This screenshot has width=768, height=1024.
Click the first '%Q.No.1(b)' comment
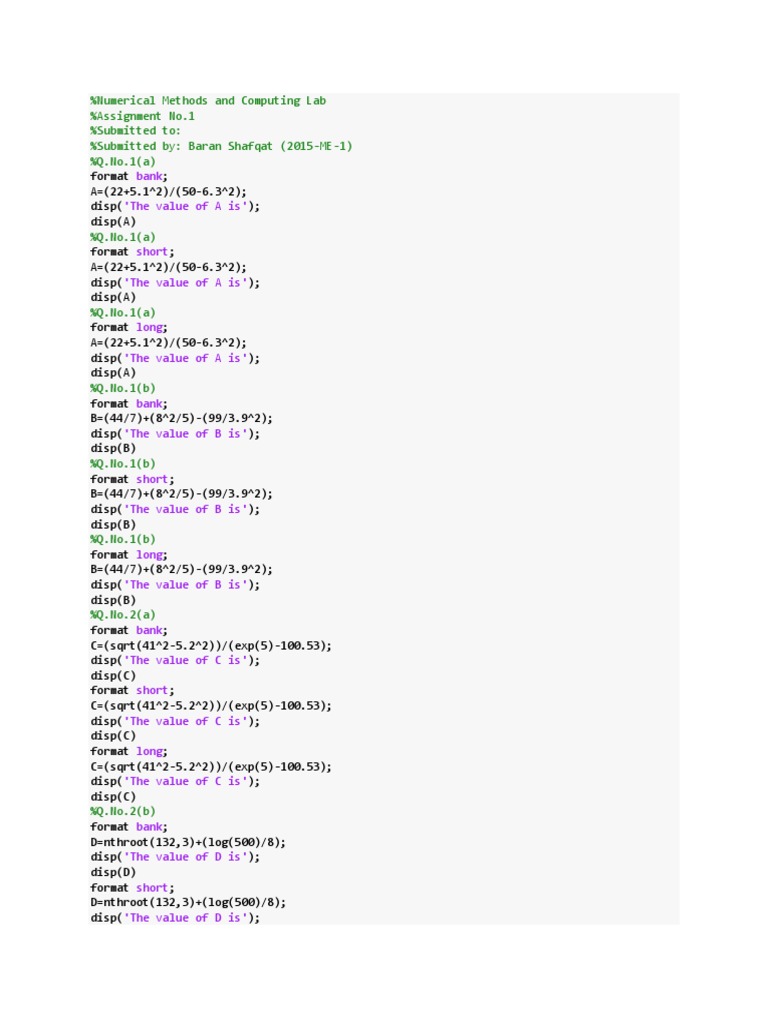click(123, 388)
